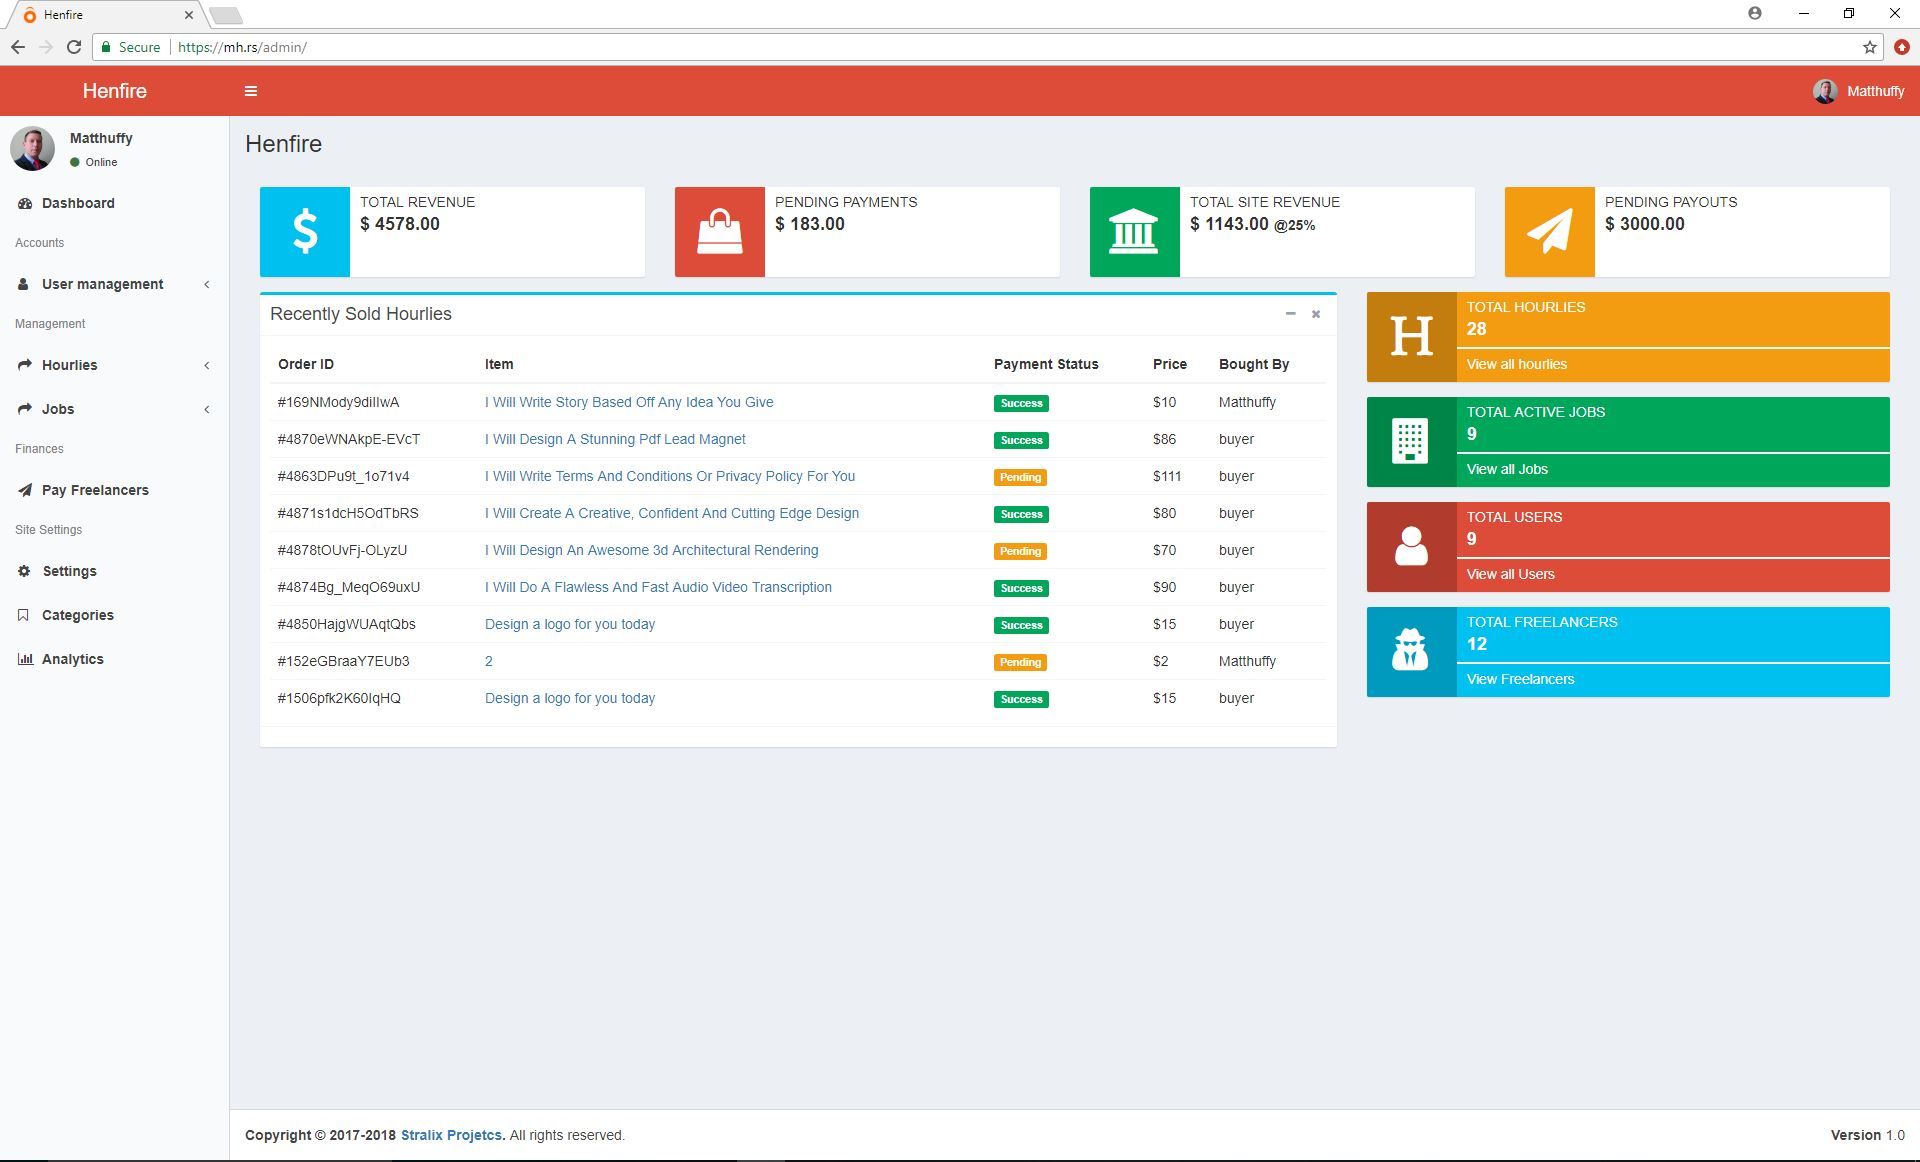Viewport: 1920px width, 1162px height.
Task: Expand the User management submenu chevron
Action: [207, 284]
